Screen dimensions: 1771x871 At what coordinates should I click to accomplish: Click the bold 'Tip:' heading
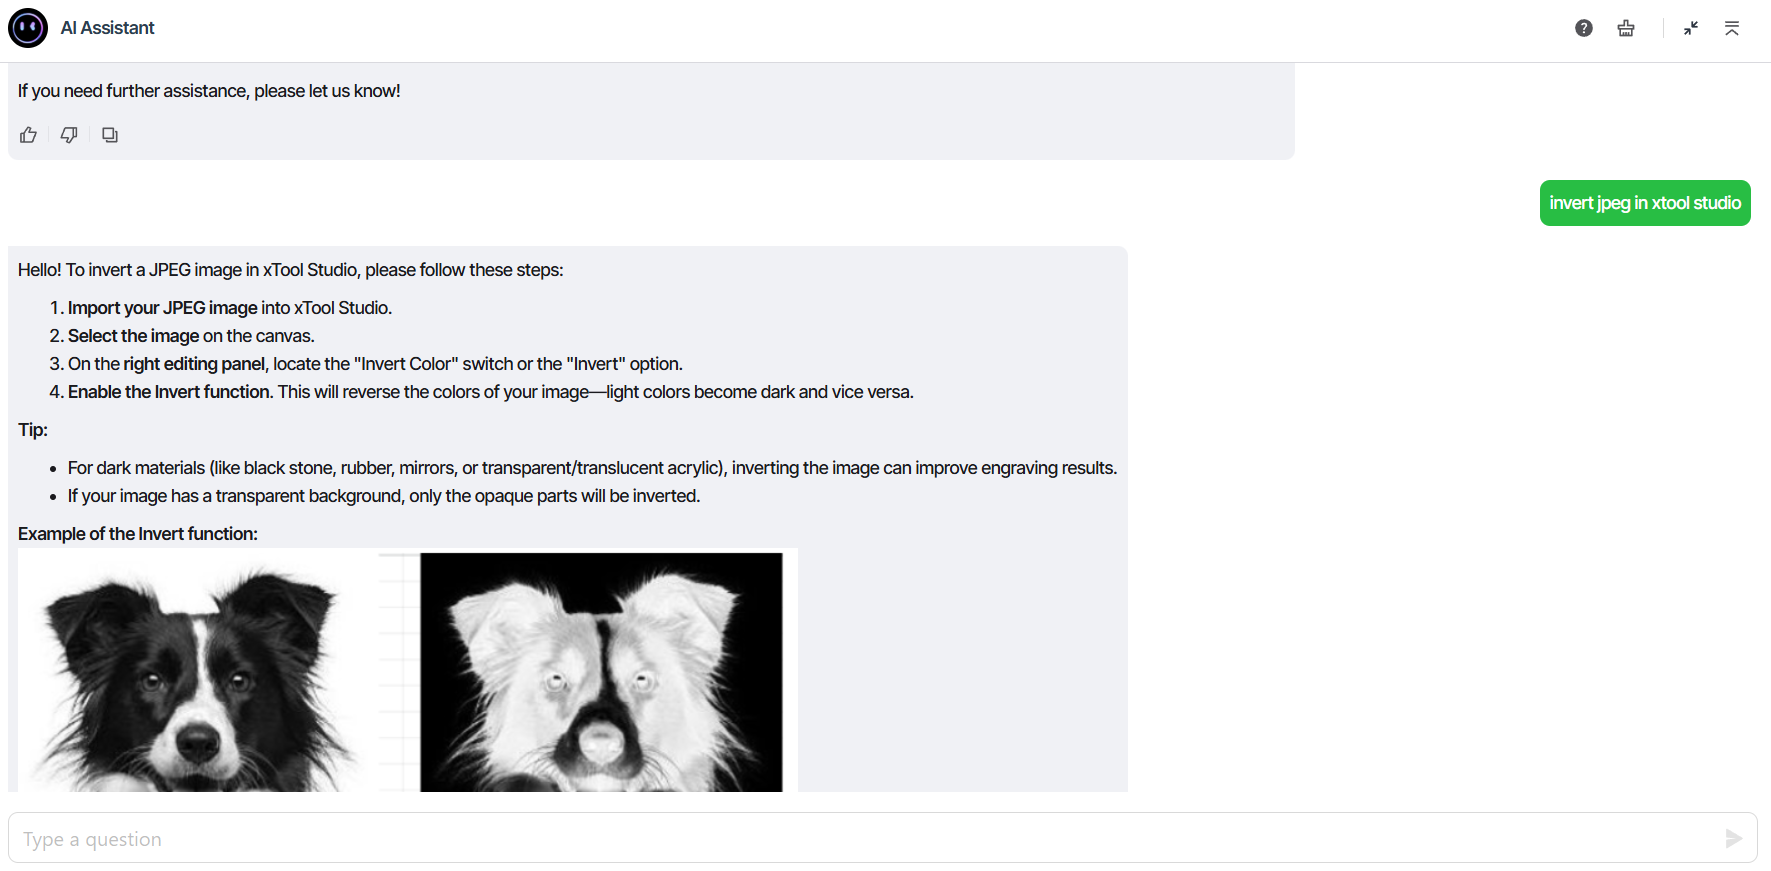click(33, 430)
